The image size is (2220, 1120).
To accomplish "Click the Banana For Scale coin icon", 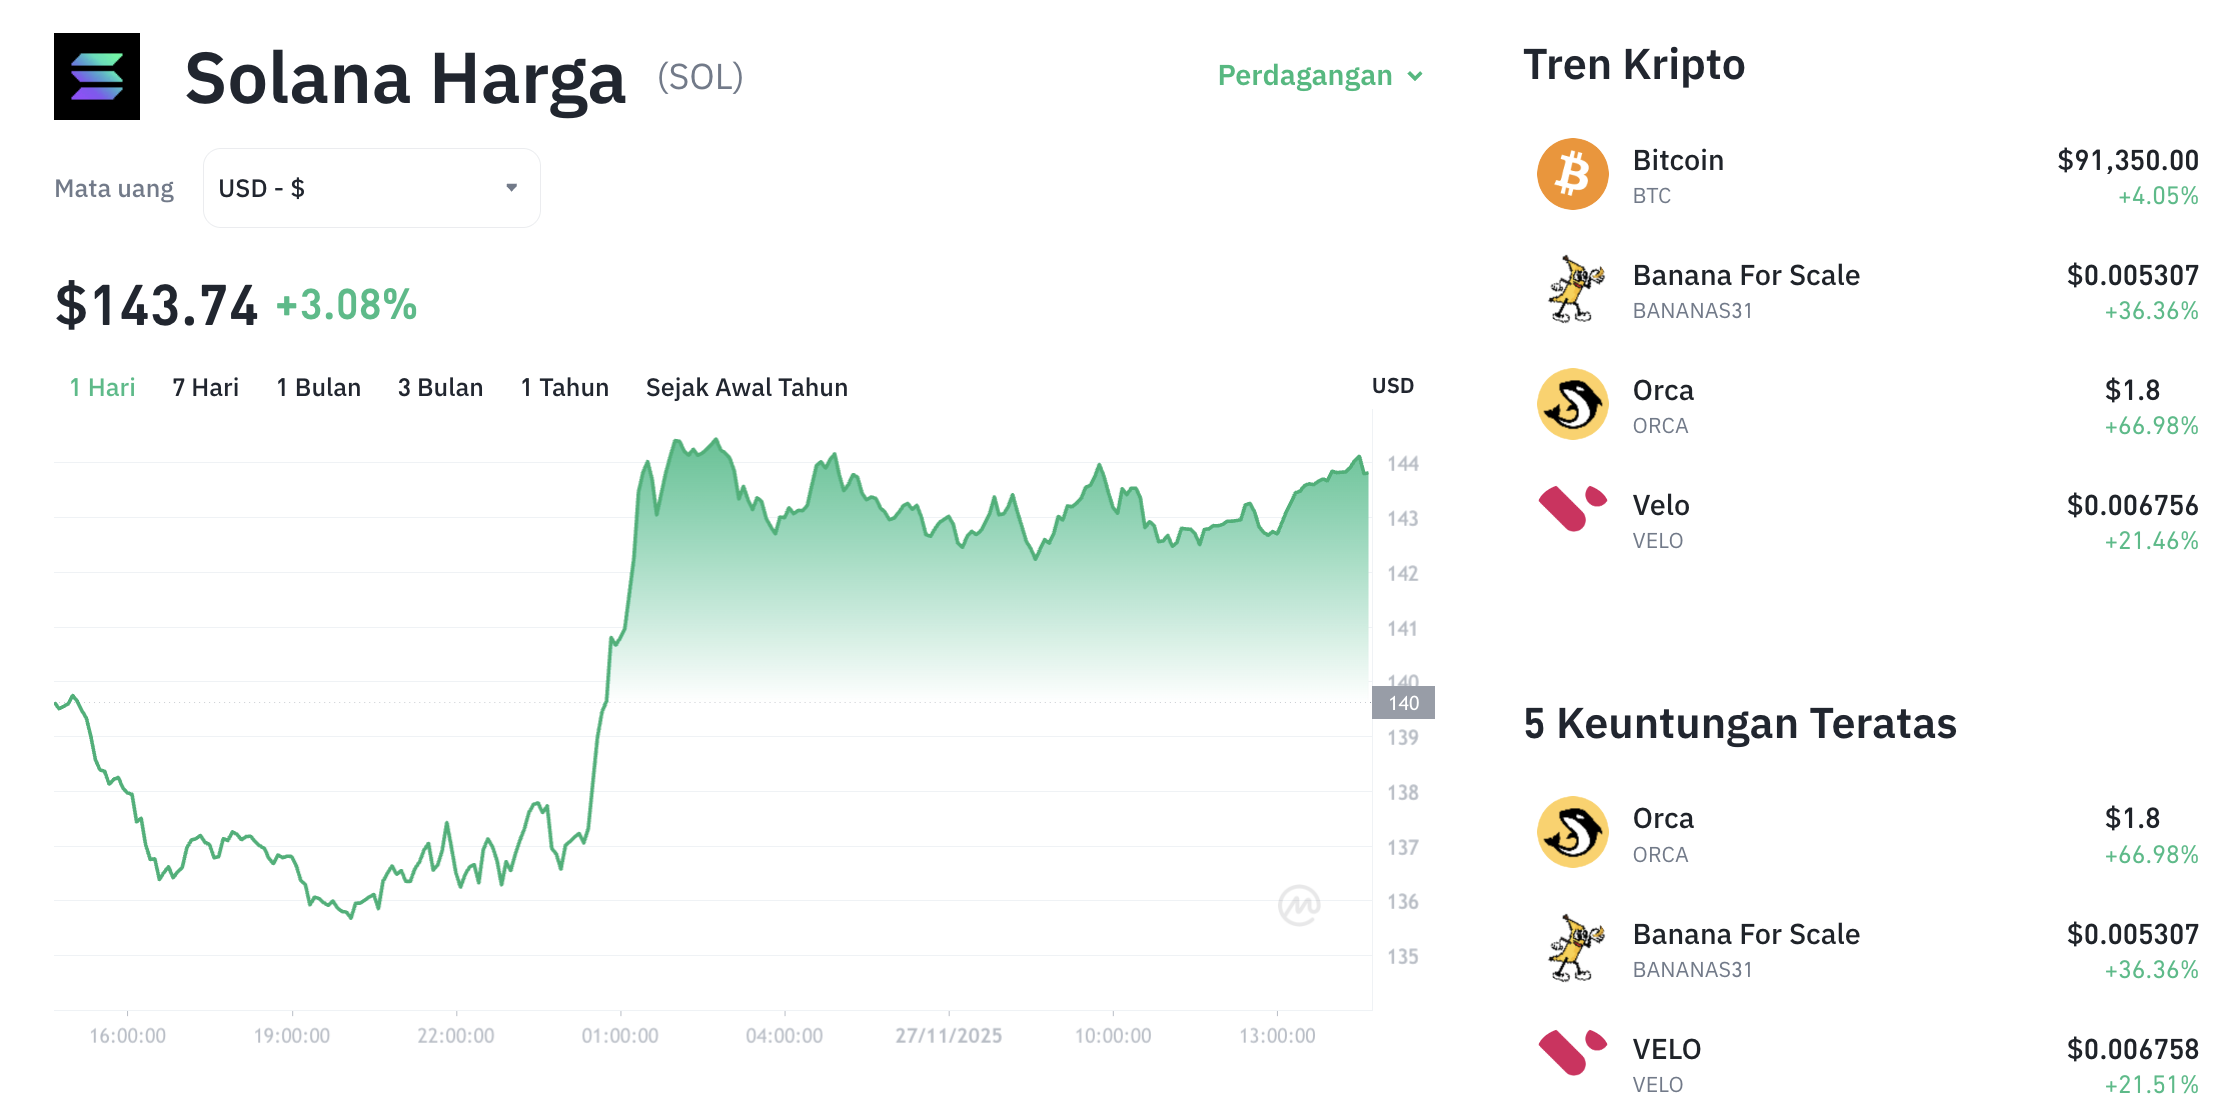I will (x=1572, y=290).
